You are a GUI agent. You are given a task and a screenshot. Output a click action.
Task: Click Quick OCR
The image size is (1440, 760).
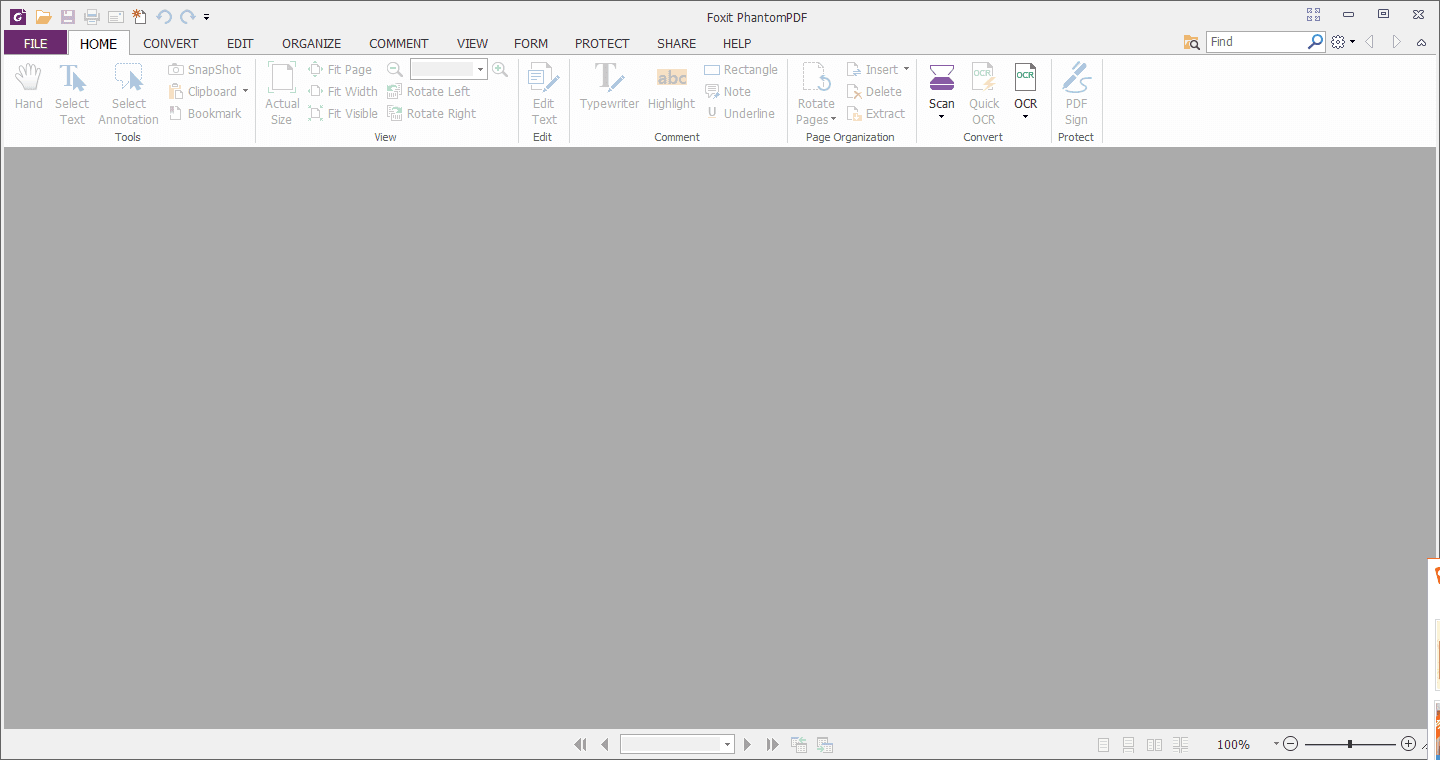click(x=984, y=94)
